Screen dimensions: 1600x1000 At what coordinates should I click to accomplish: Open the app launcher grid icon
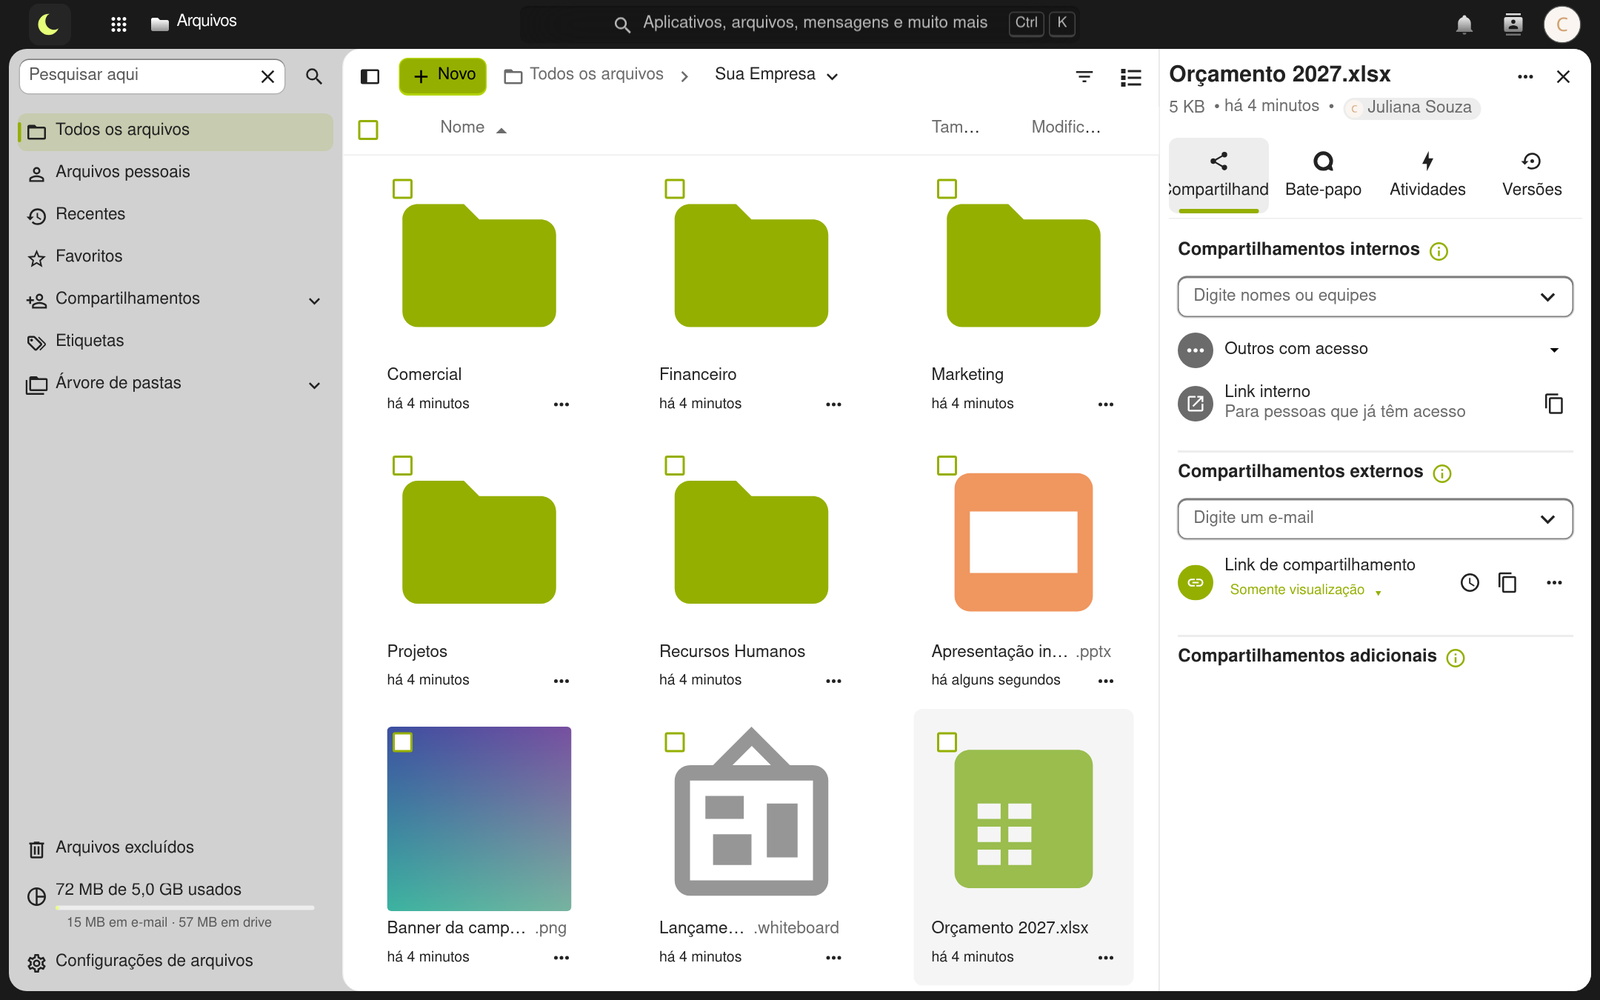pos(118,24)
